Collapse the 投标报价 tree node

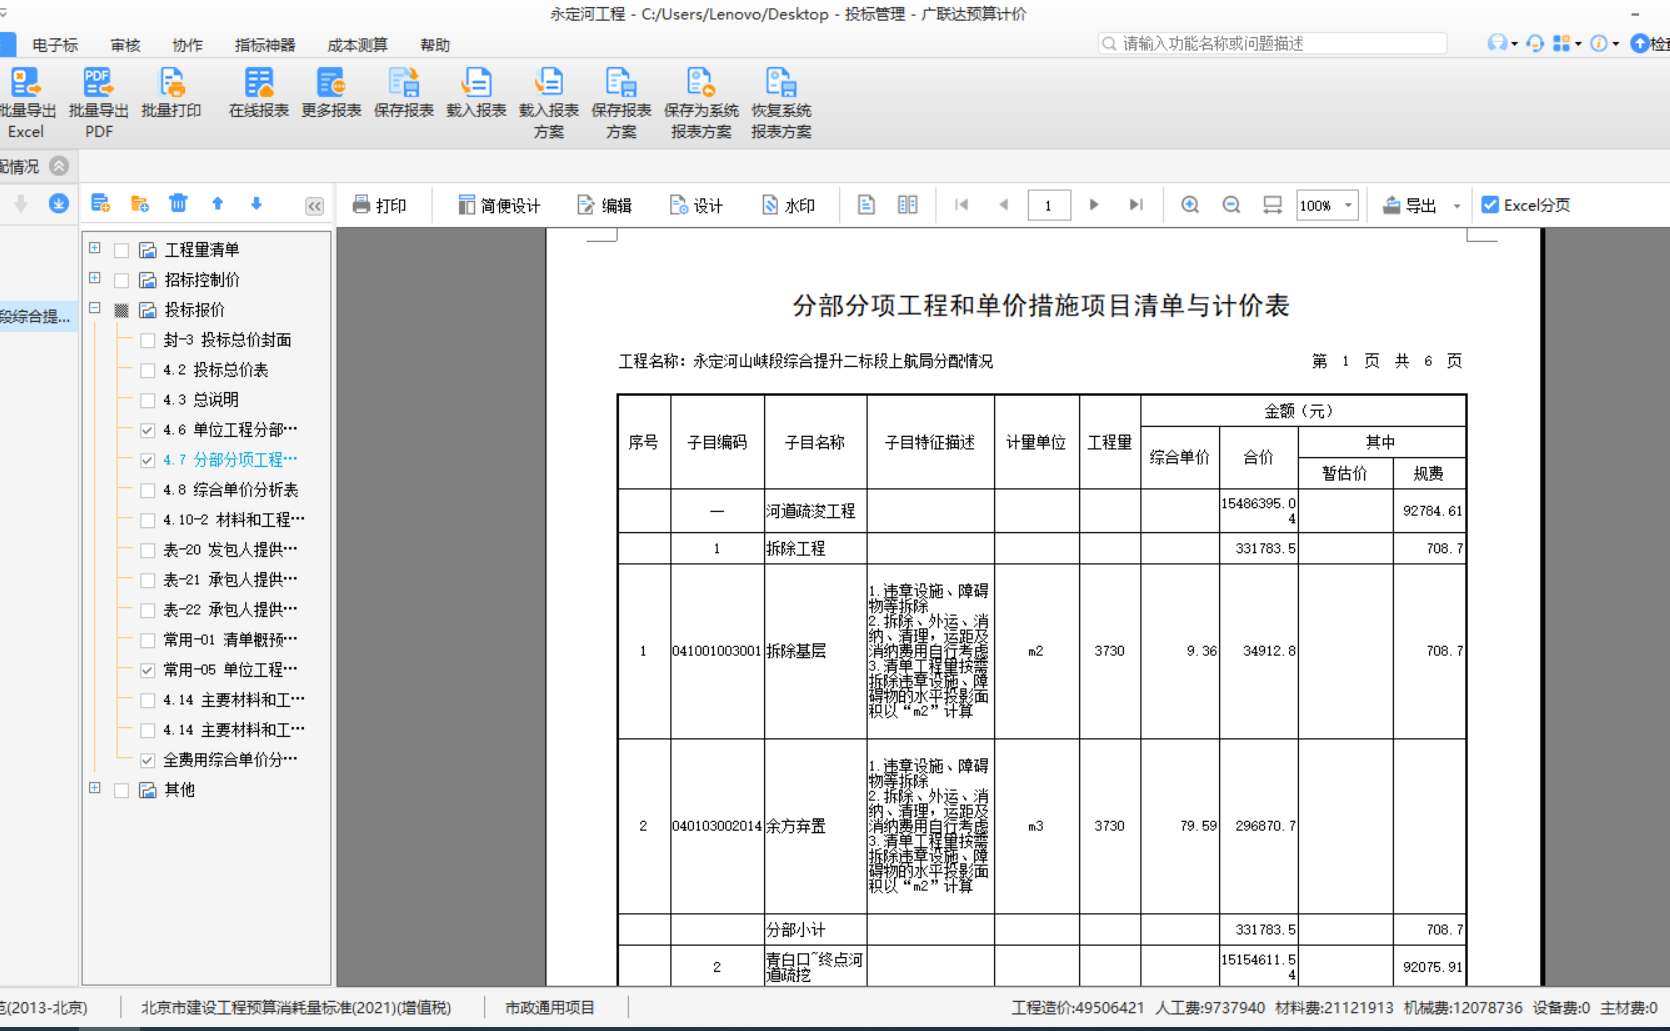[95, 308]
